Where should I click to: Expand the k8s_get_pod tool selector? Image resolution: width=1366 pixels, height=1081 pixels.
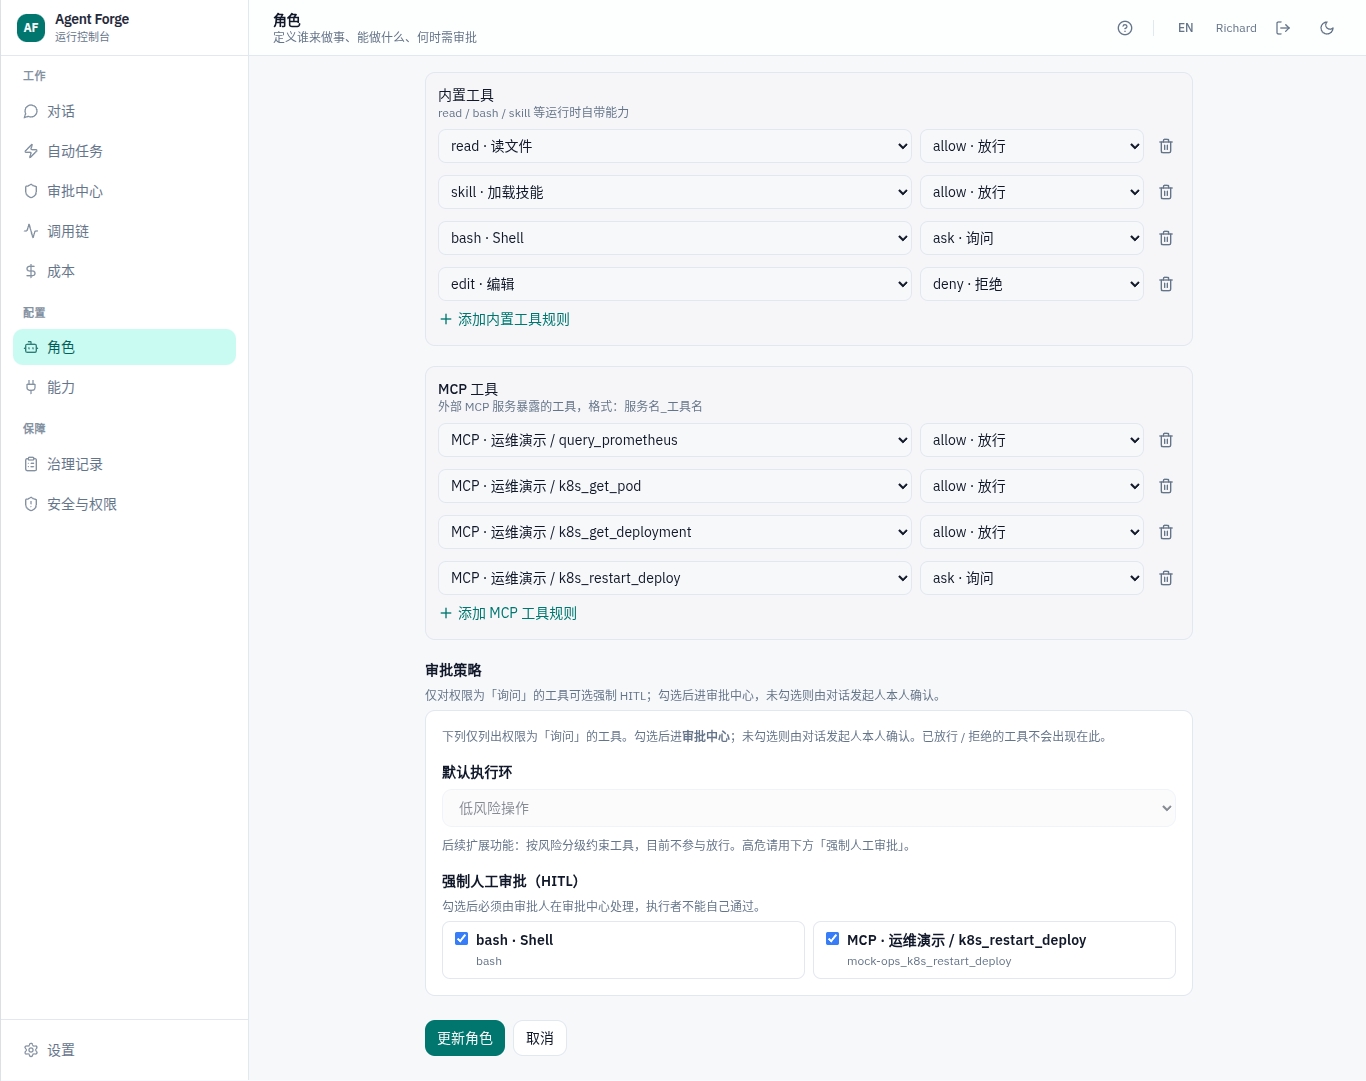coord(675,486)
